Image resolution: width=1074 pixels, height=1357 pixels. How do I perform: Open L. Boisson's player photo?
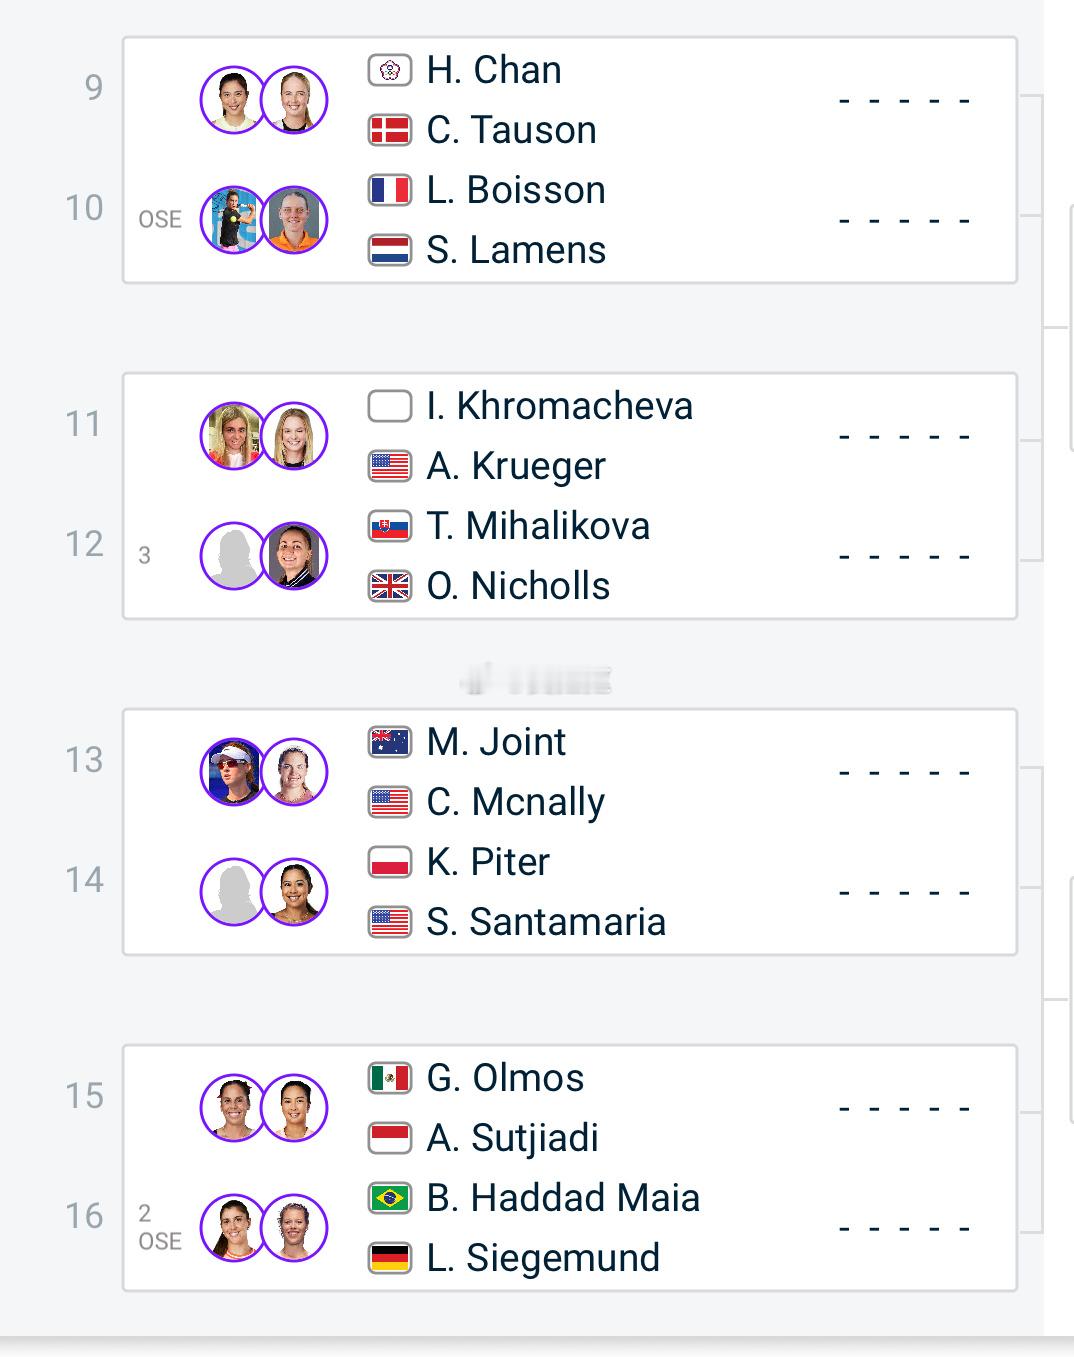tap(233, 220)
